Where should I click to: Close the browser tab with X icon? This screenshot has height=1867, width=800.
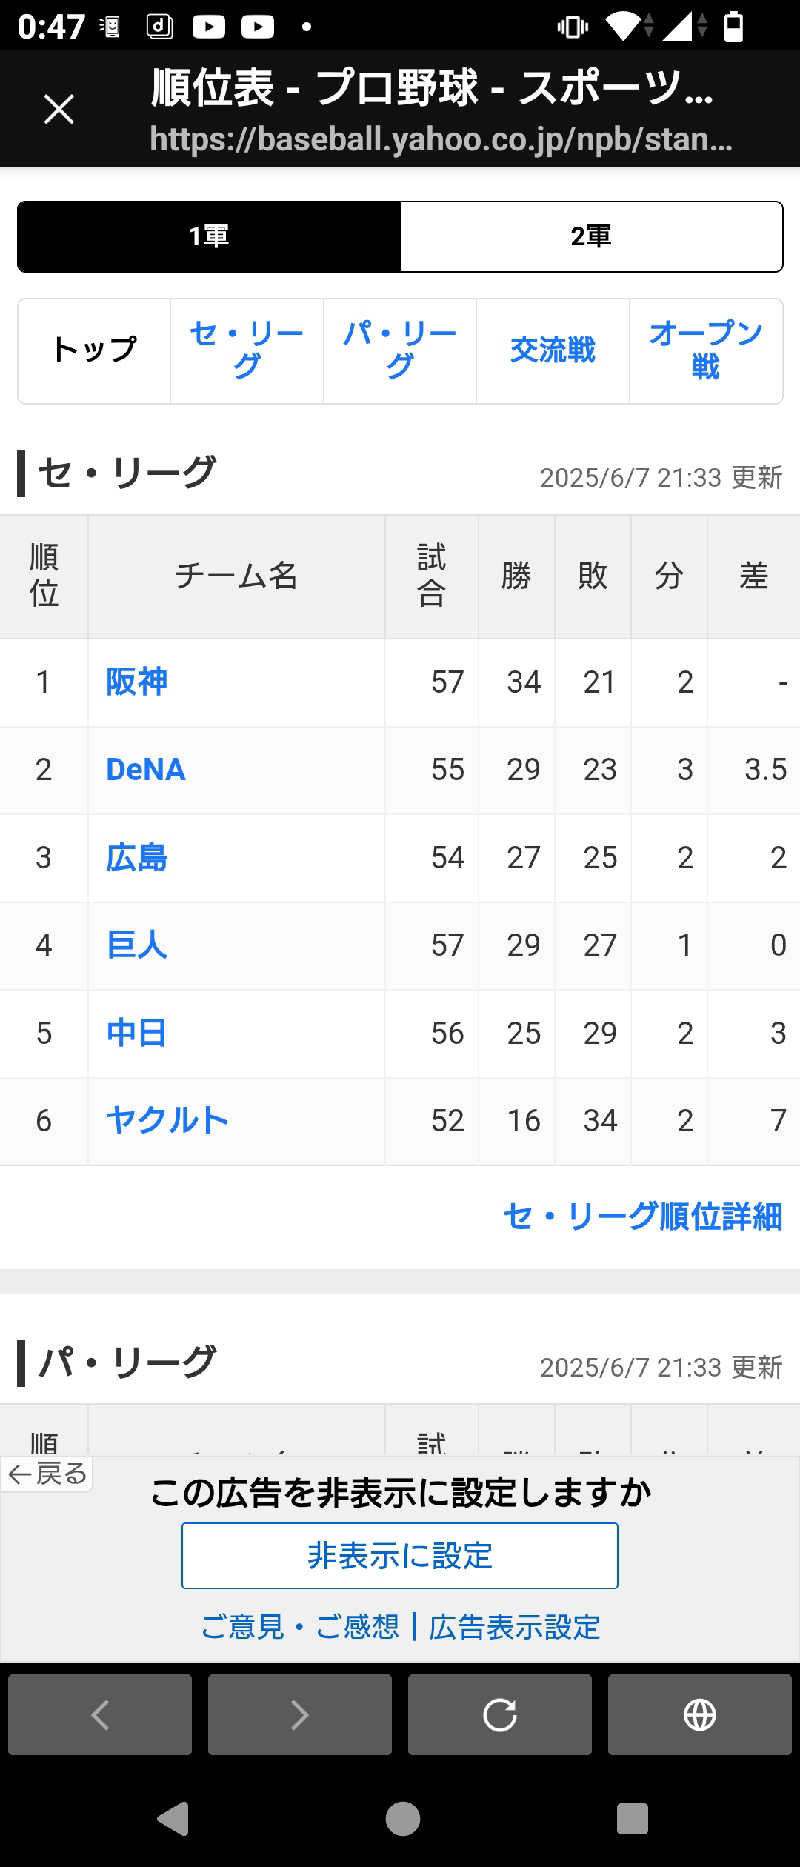(x=59, y=109)
